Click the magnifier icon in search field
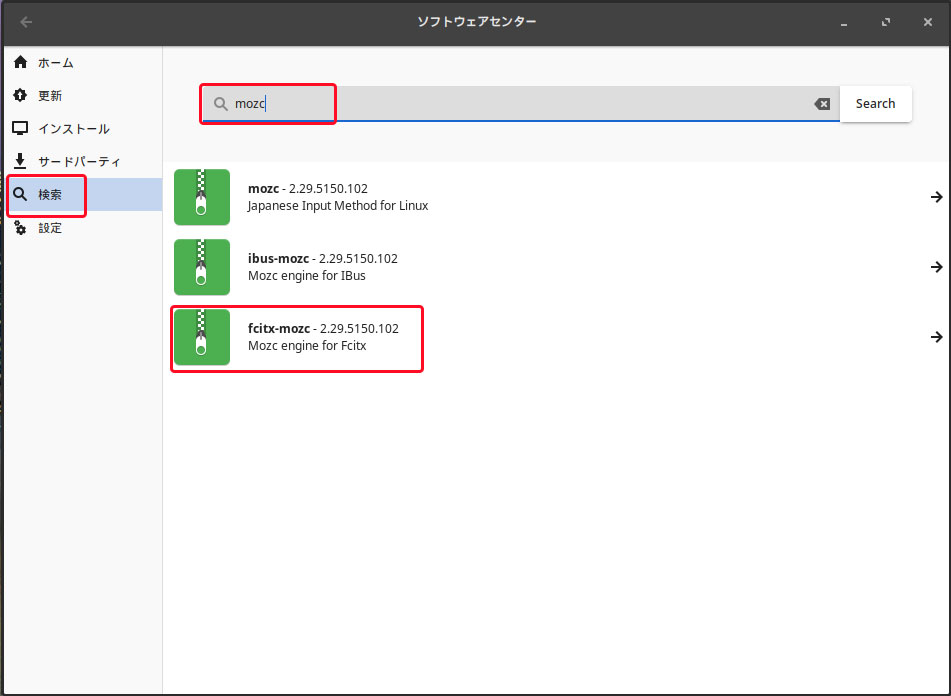The width and height of the screenshot is (951, 696). pyautogui.click(x=220, y=104)
